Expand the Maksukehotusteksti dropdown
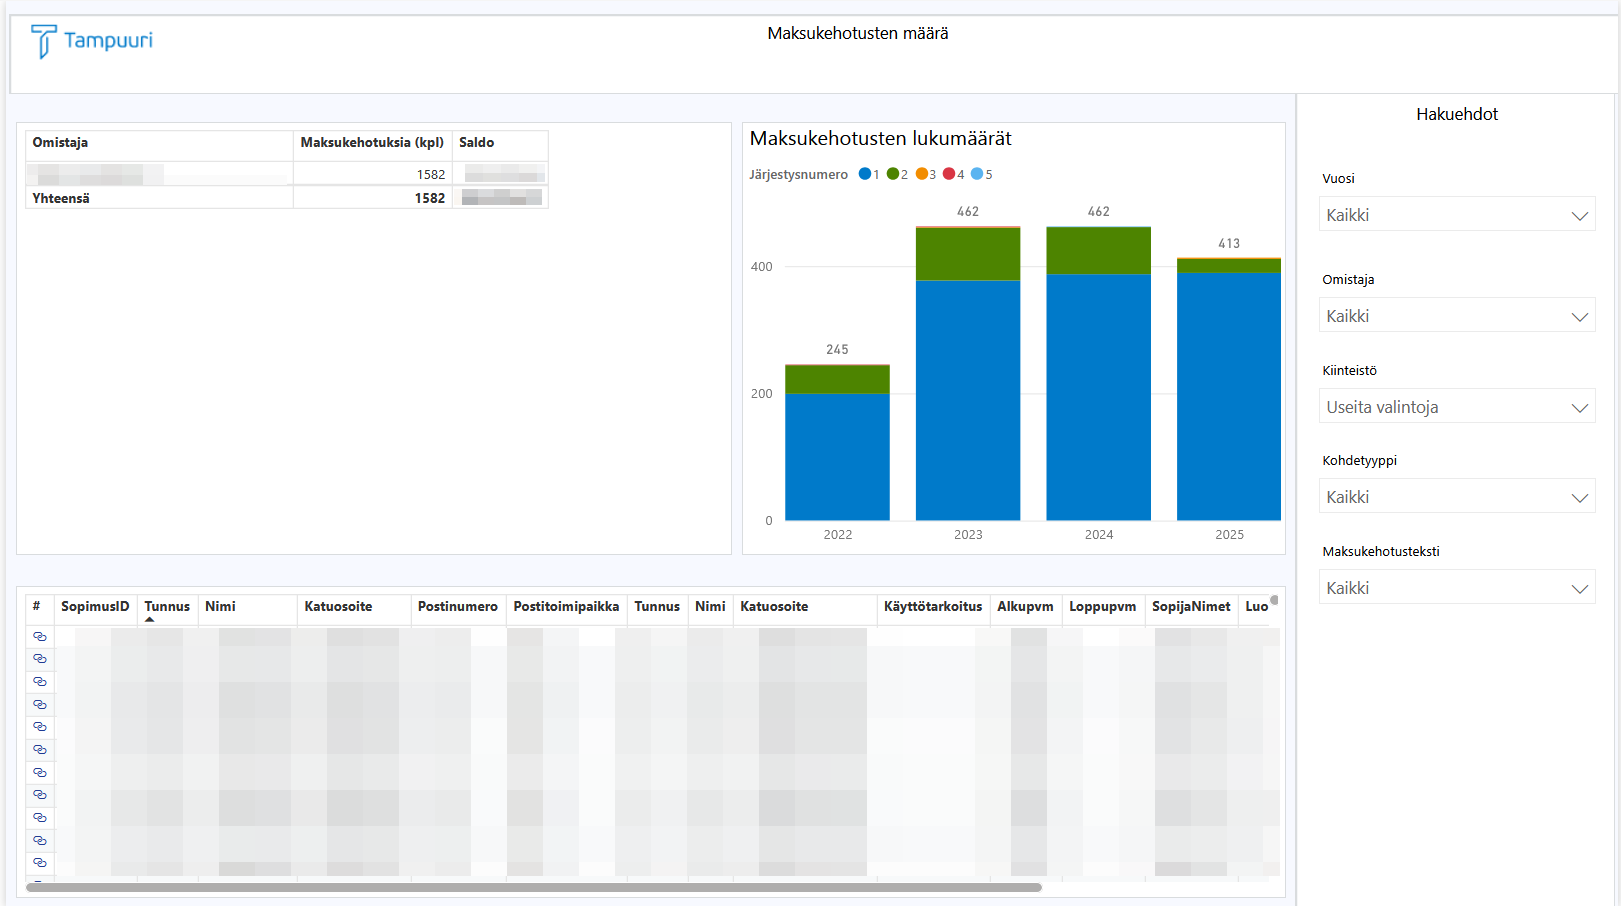The height and width of the screenshot is (906, 1621). coord(1456,588)
